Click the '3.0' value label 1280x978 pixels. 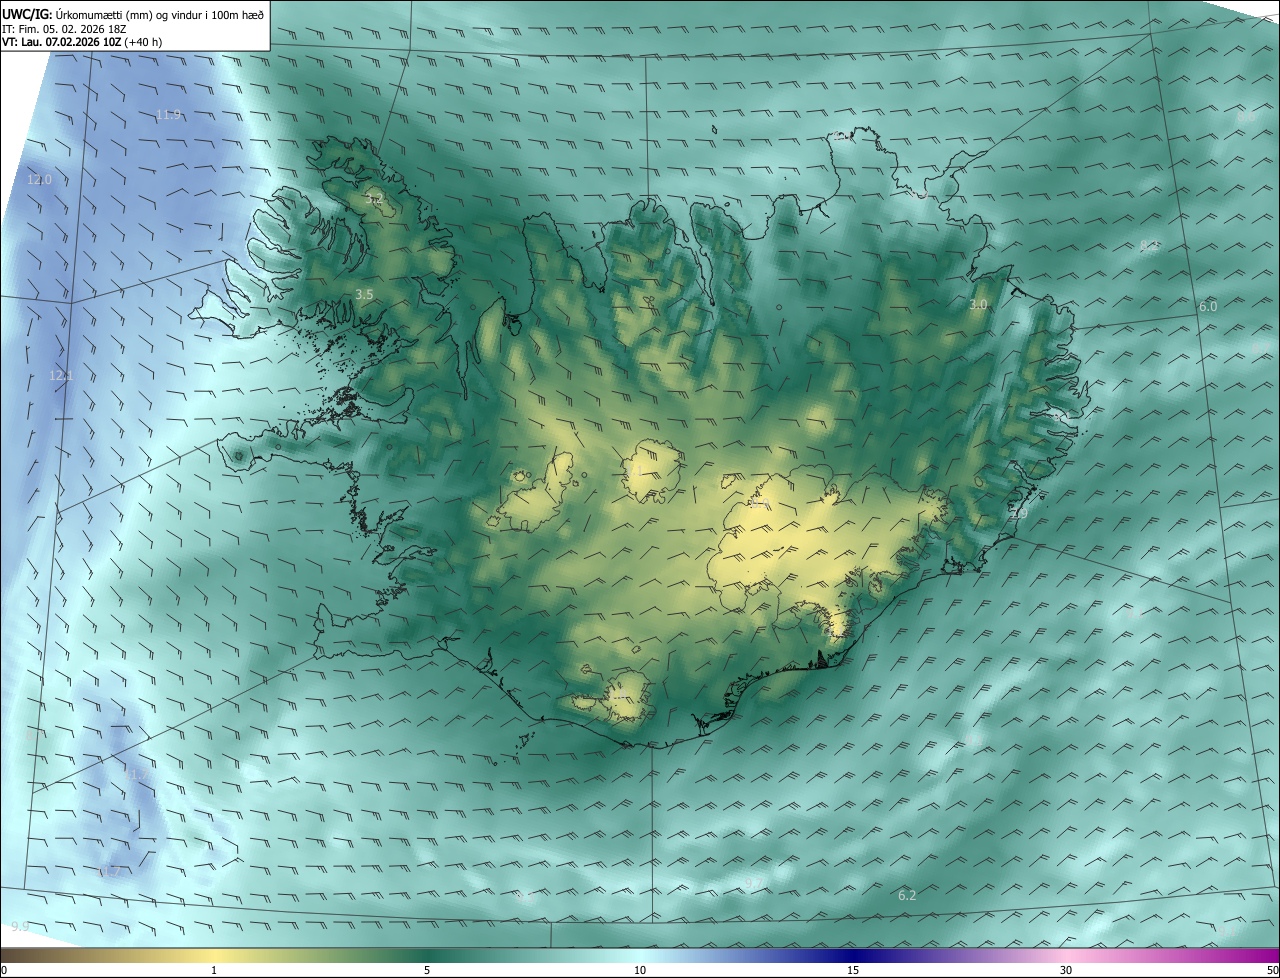point(978,304)
